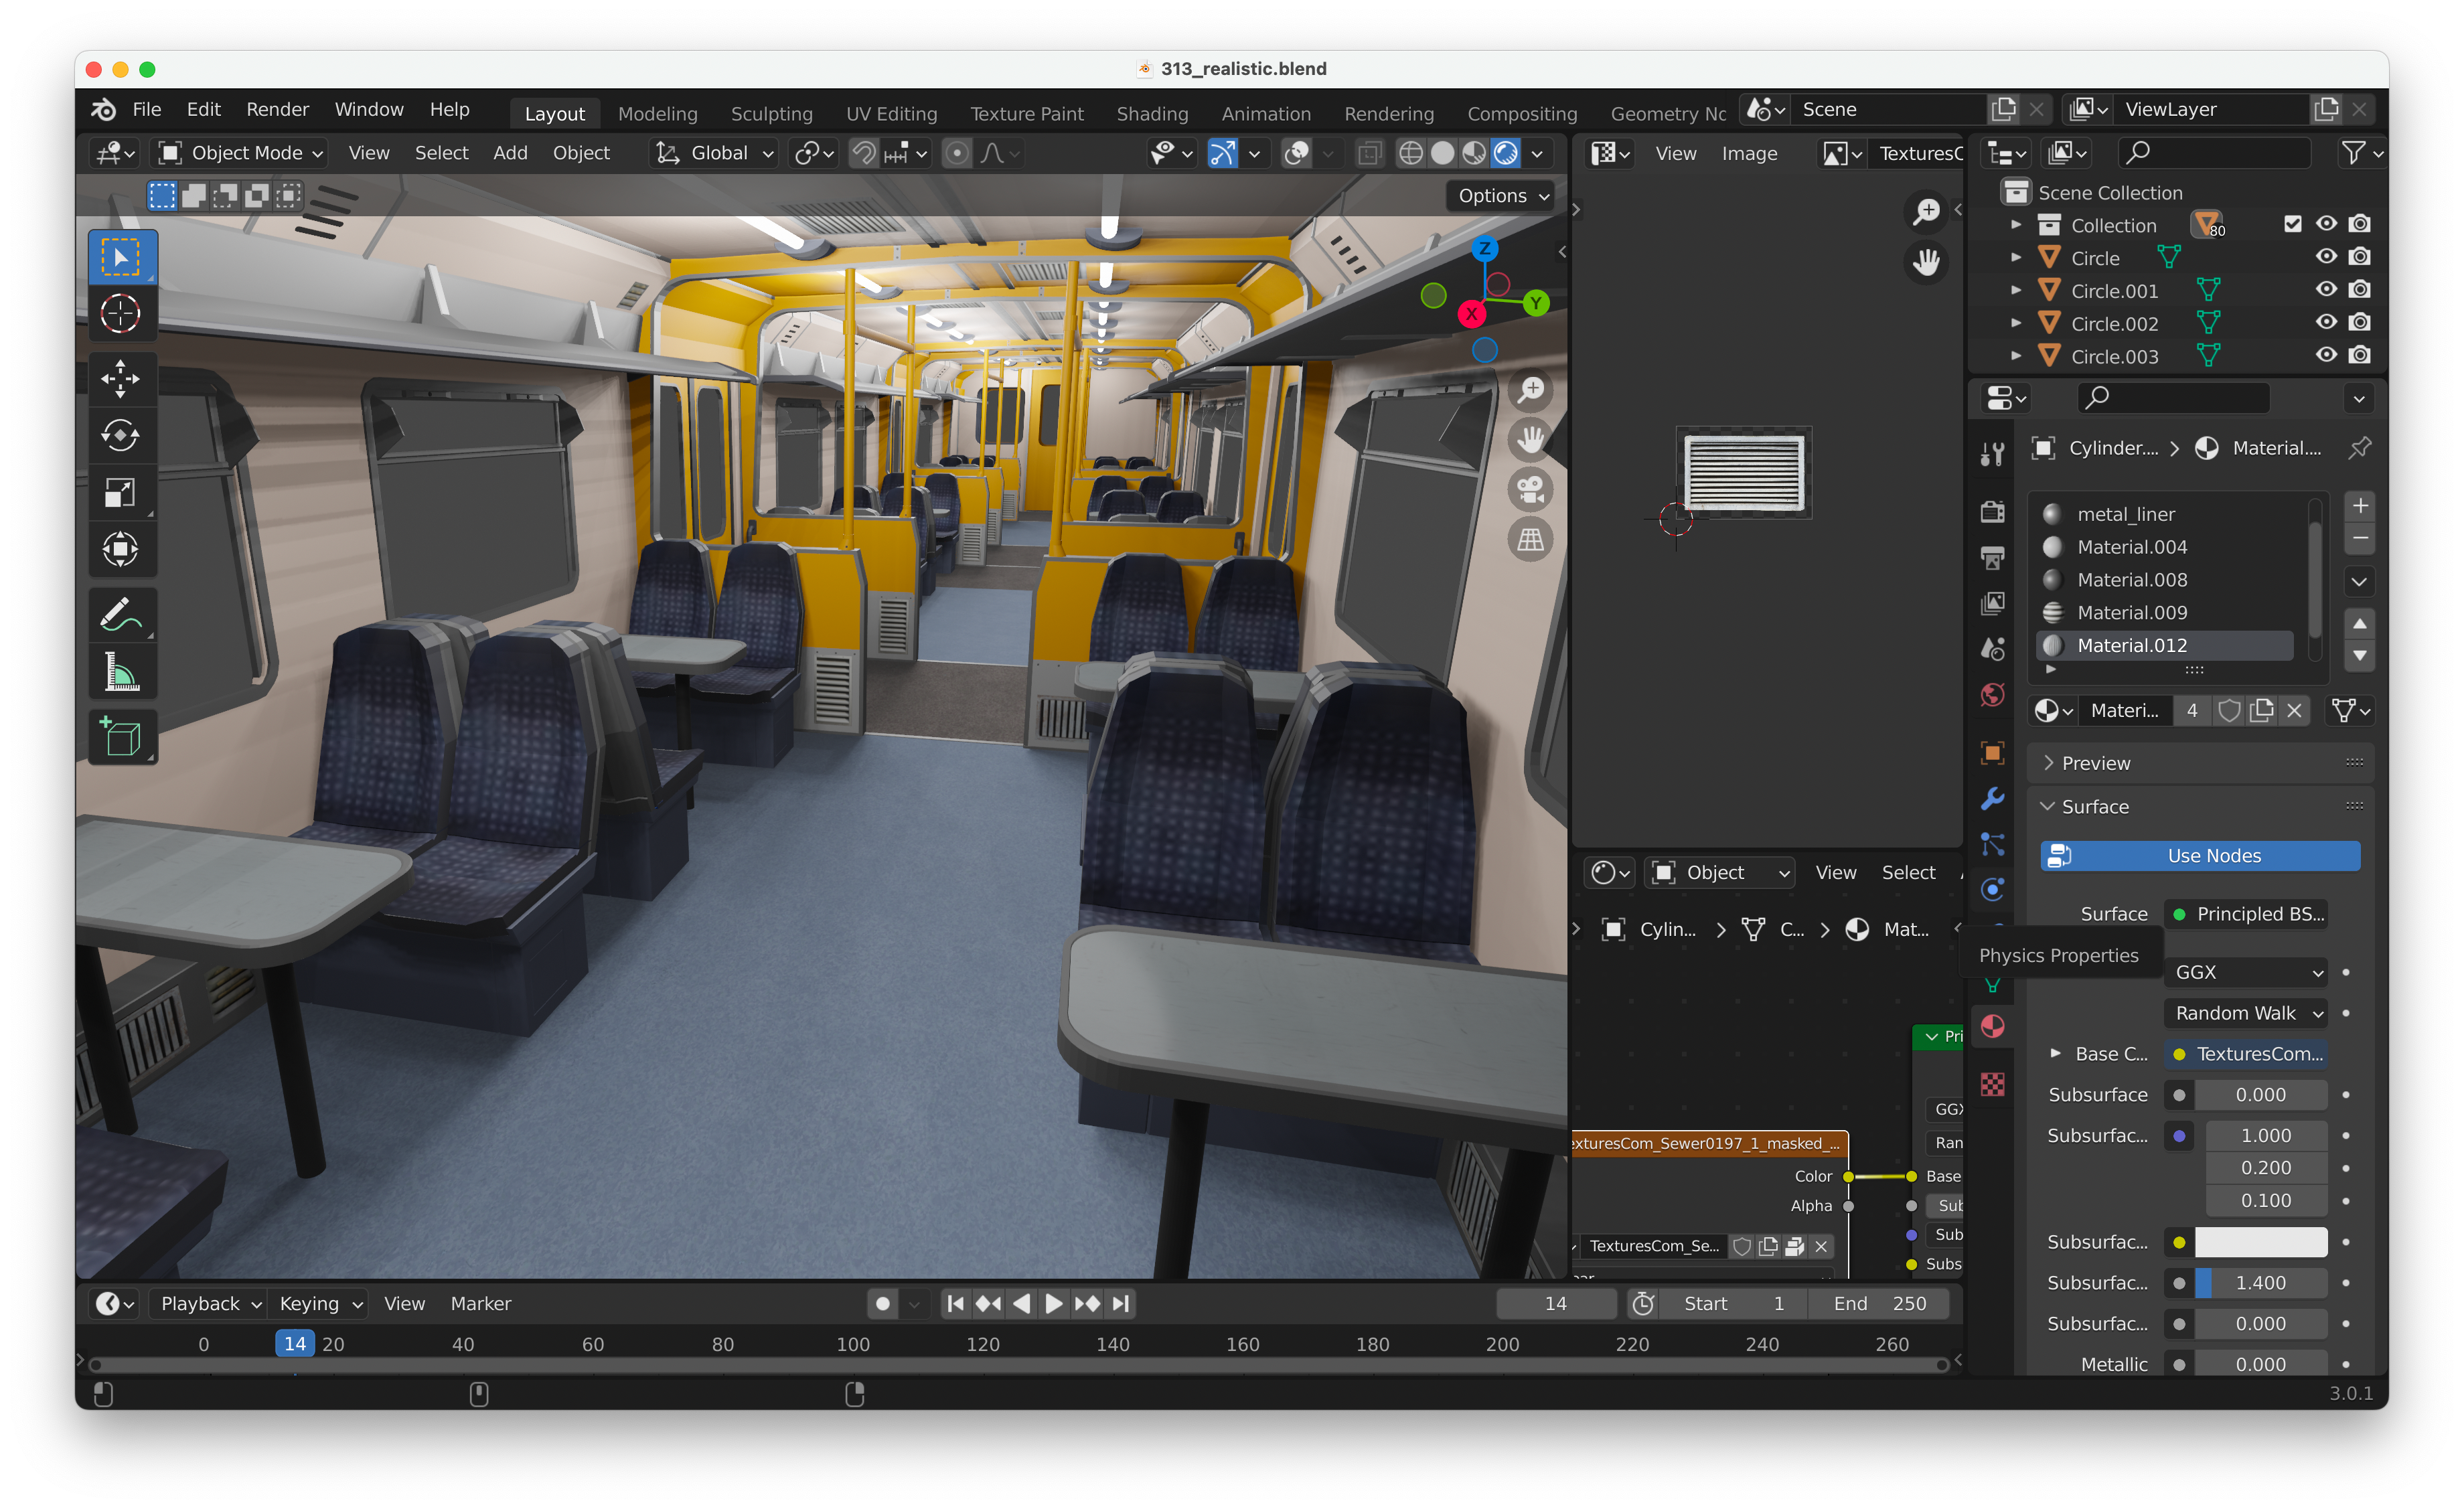Select the Scale tool

click(x=120, y=492)
